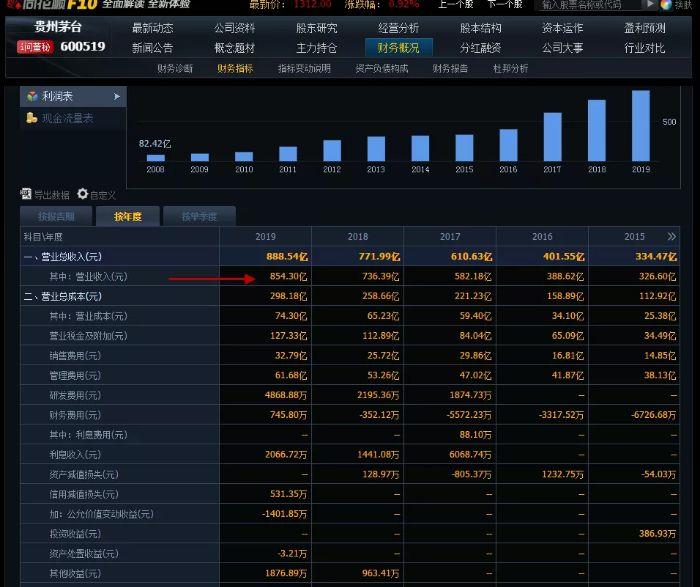
Task: Click the 其中：营业成本(元) row label
Action: pyautogui.click(x=88, y=316)
